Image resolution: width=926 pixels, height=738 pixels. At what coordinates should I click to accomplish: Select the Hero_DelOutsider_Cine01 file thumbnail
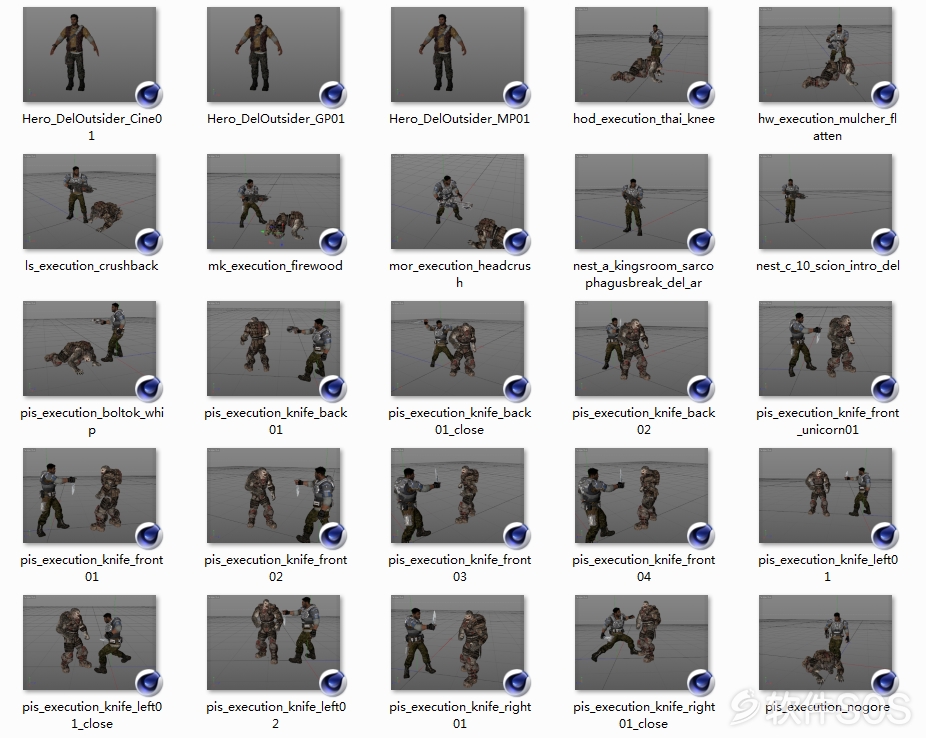pos(90,54)
